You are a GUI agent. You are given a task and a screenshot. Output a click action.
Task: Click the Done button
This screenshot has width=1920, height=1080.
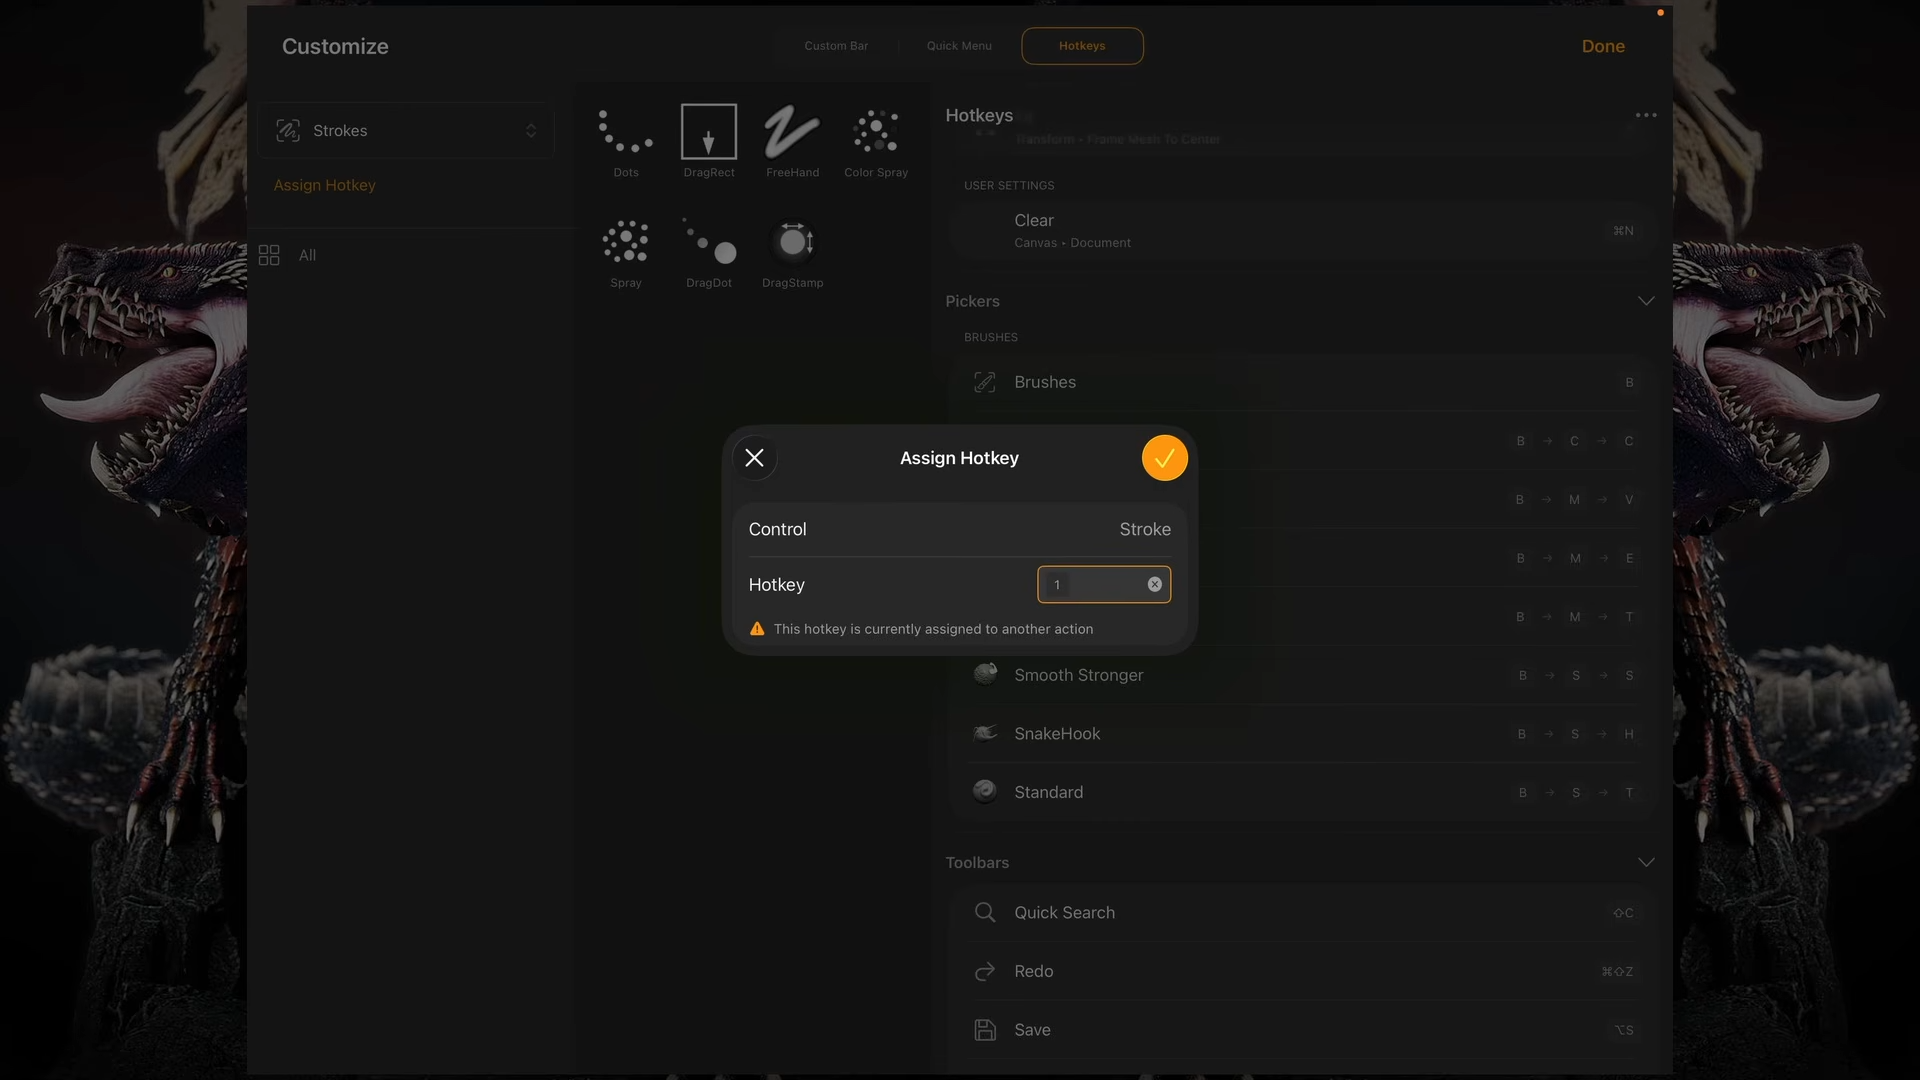tap(1602, 46)
